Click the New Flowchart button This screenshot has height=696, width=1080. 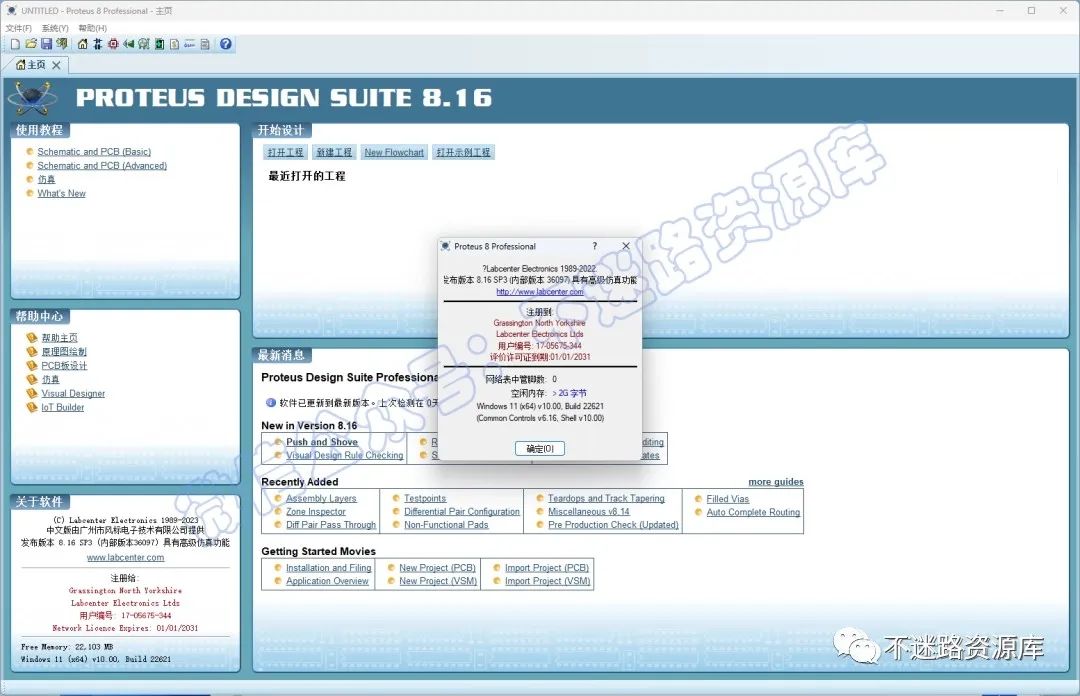tap(394, 152)
